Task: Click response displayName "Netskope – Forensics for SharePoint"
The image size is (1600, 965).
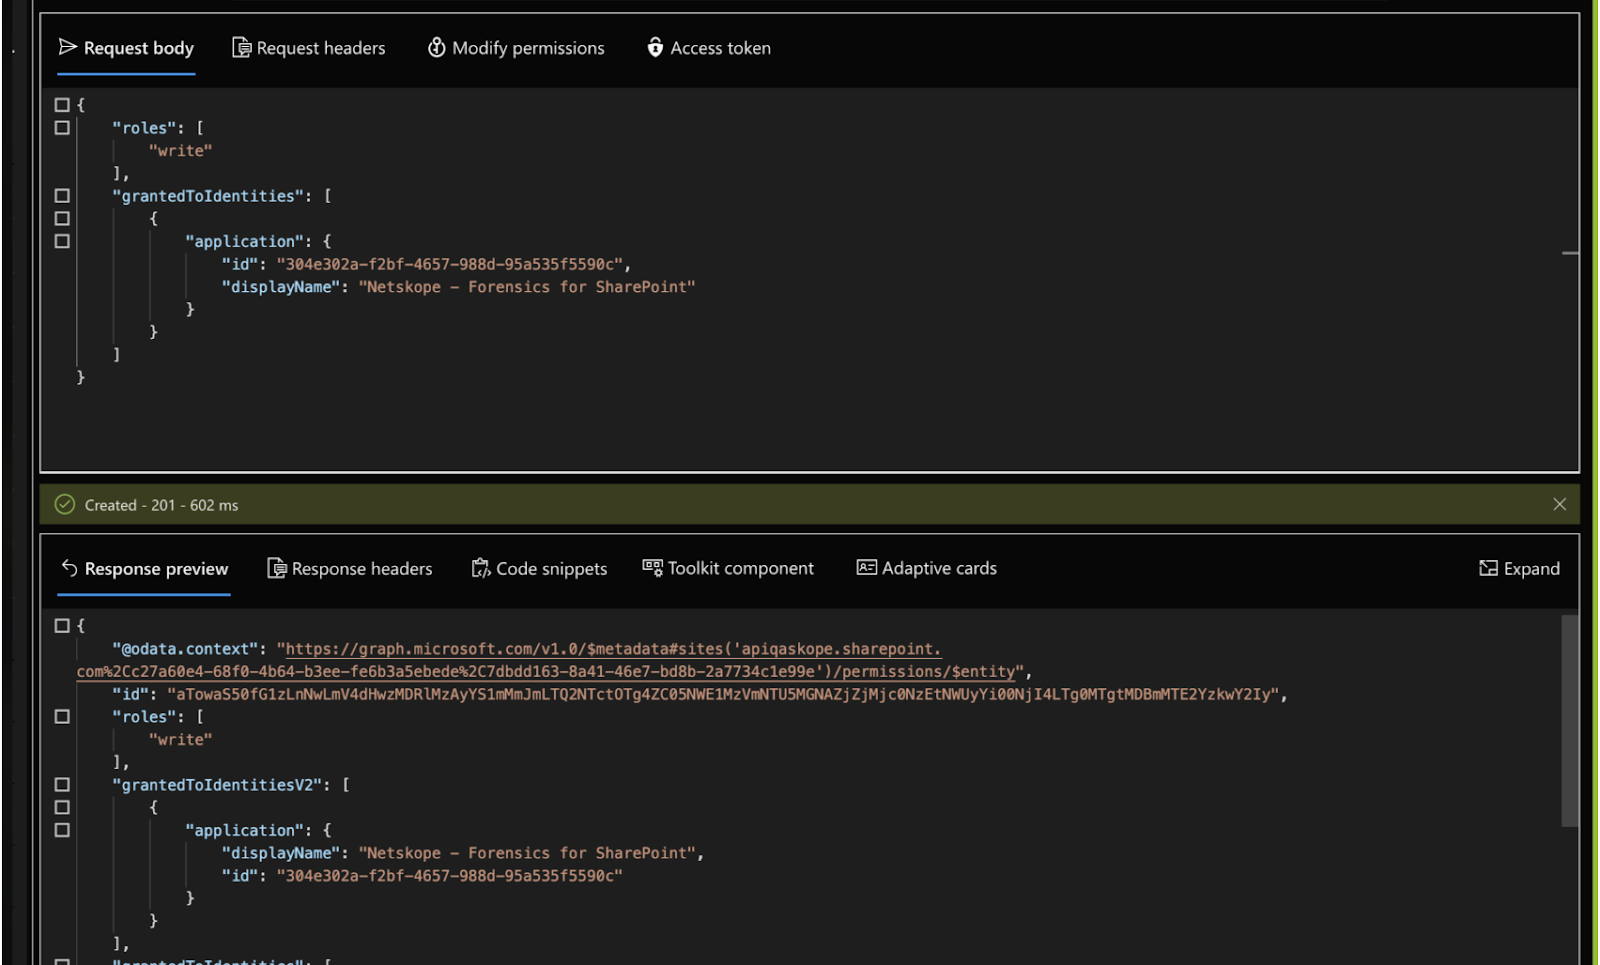Action: click(x=527, y=854)
